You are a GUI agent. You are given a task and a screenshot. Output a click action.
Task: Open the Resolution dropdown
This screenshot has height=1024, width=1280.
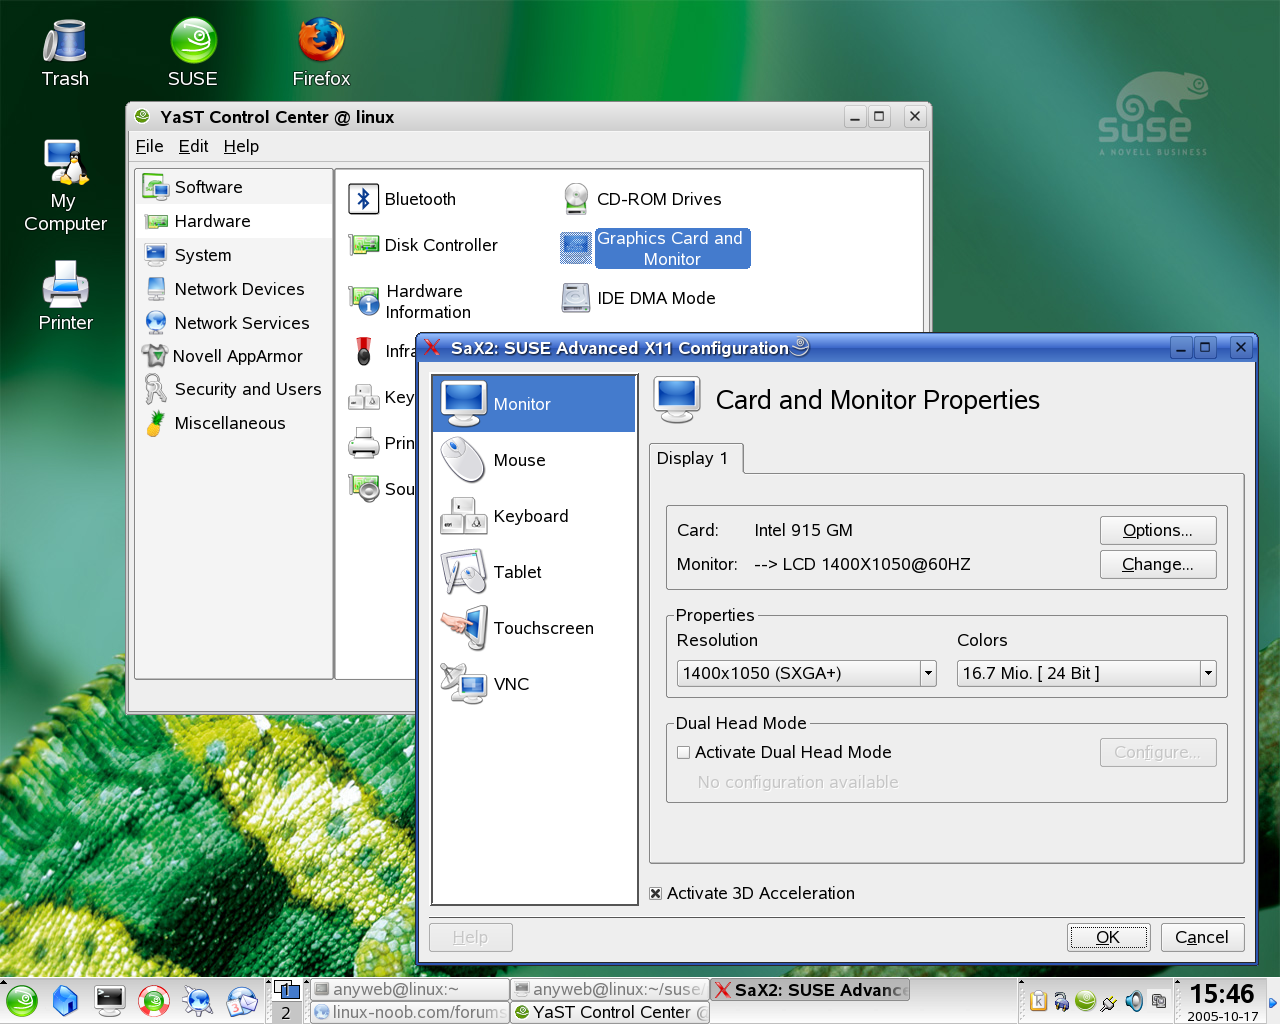(x=807, y=673)
